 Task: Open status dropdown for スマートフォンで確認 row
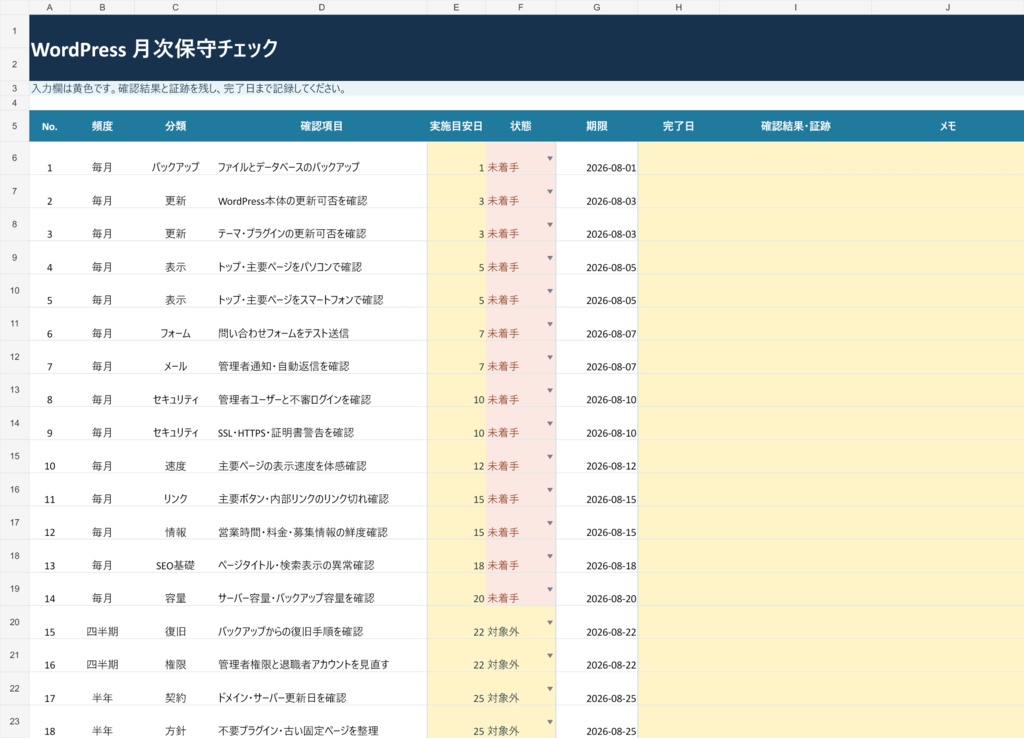coord(549,291)
